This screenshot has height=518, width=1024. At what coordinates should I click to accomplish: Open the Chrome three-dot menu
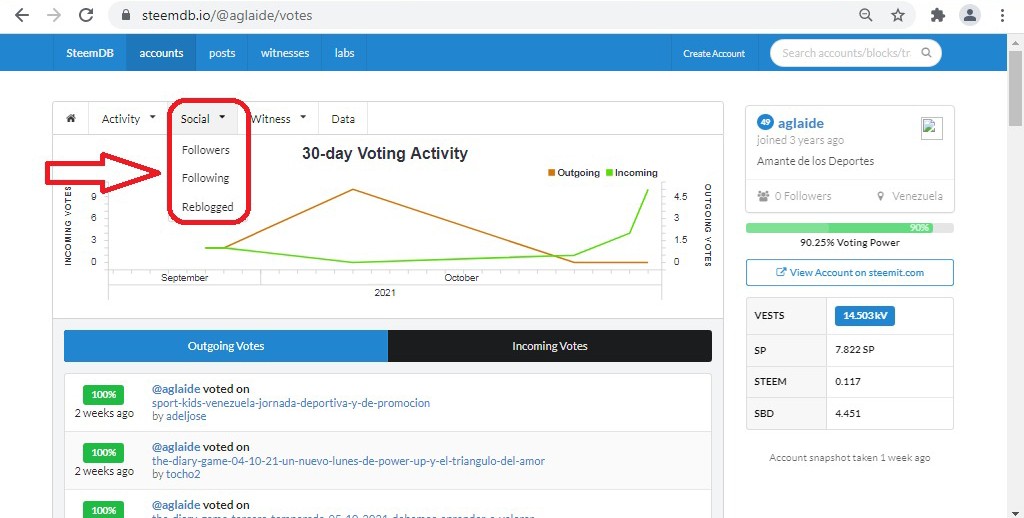pyautogui.click(x=1002, y=15)
